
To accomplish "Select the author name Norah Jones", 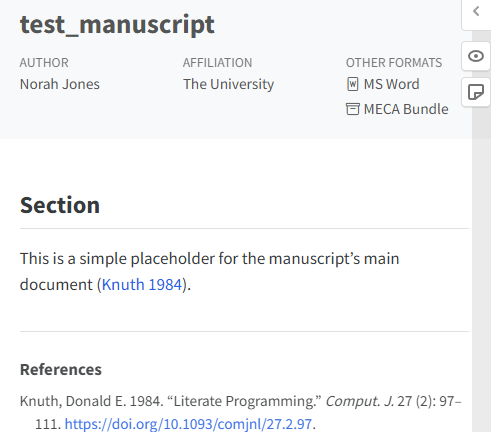I will [60, 84].
